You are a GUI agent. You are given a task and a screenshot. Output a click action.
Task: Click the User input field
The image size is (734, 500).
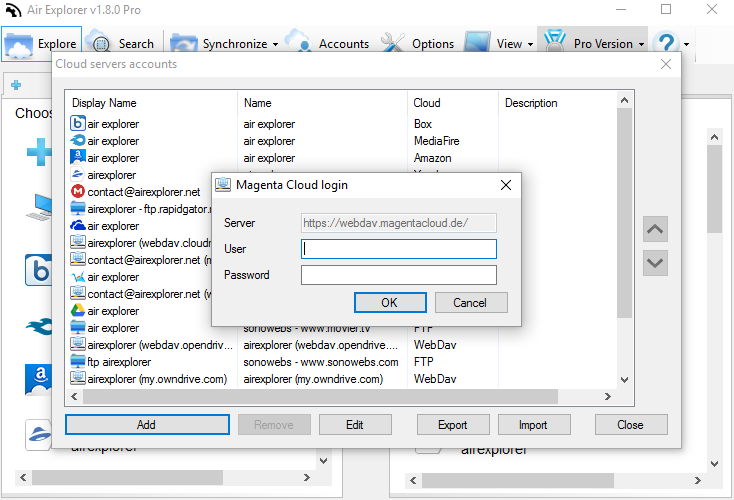click(399, 249)
